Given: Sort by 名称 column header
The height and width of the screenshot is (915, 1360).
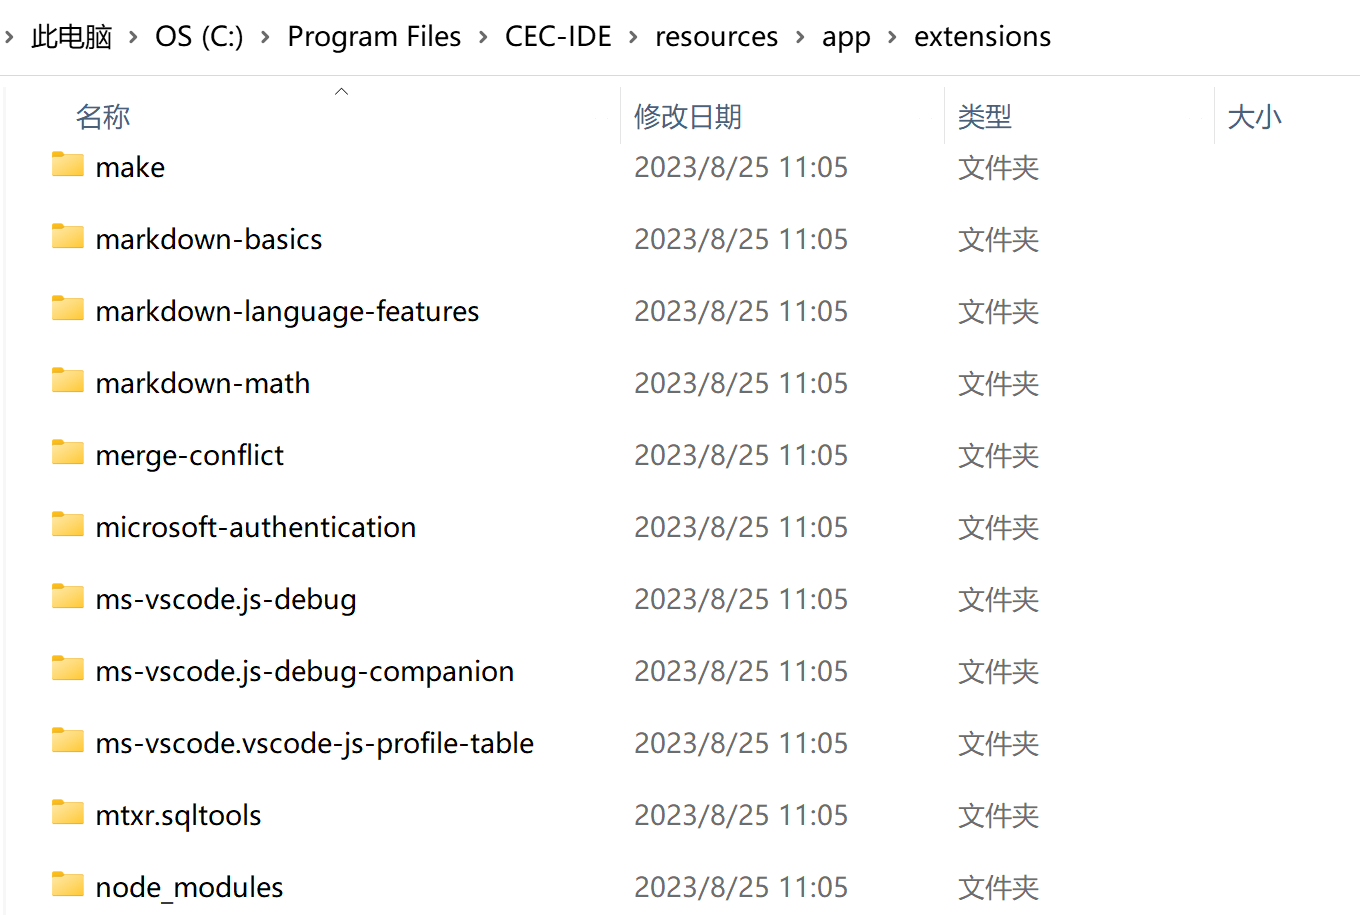Looking at the screenshot, I should coord(103,117).
